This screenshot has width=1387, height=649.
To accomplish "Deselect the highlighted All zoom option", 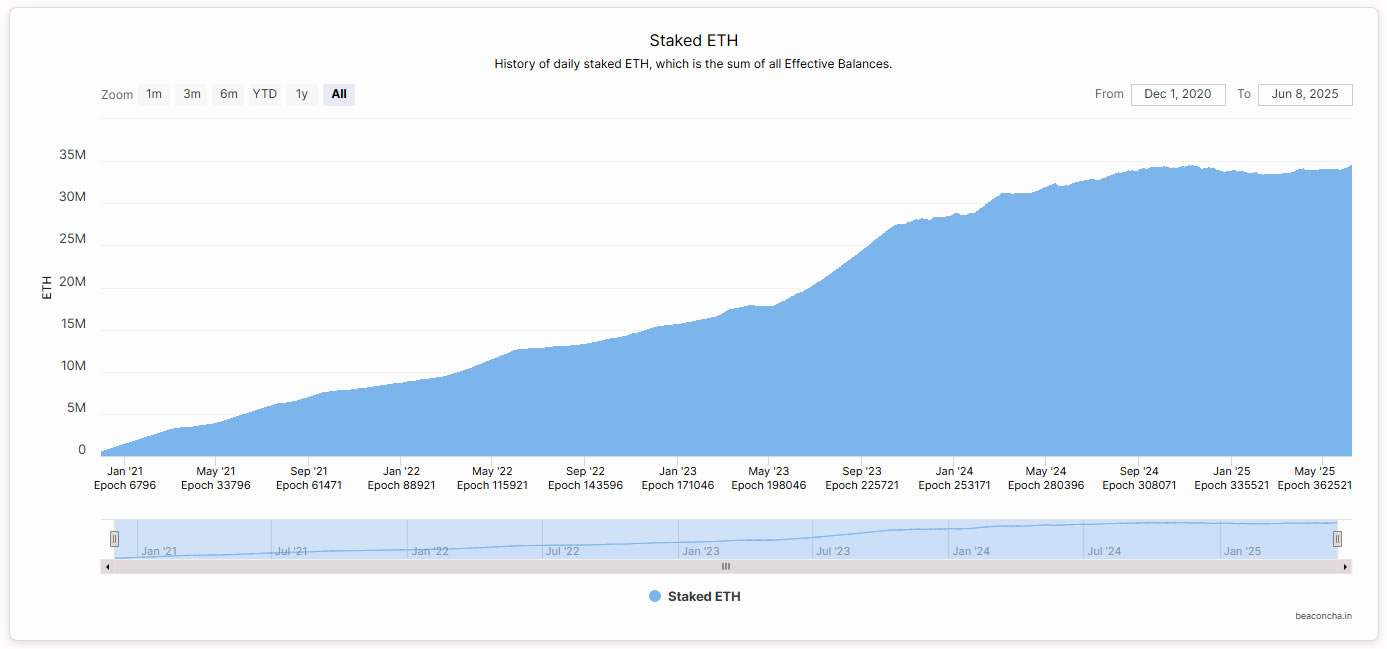I will (x=338, y=93).
